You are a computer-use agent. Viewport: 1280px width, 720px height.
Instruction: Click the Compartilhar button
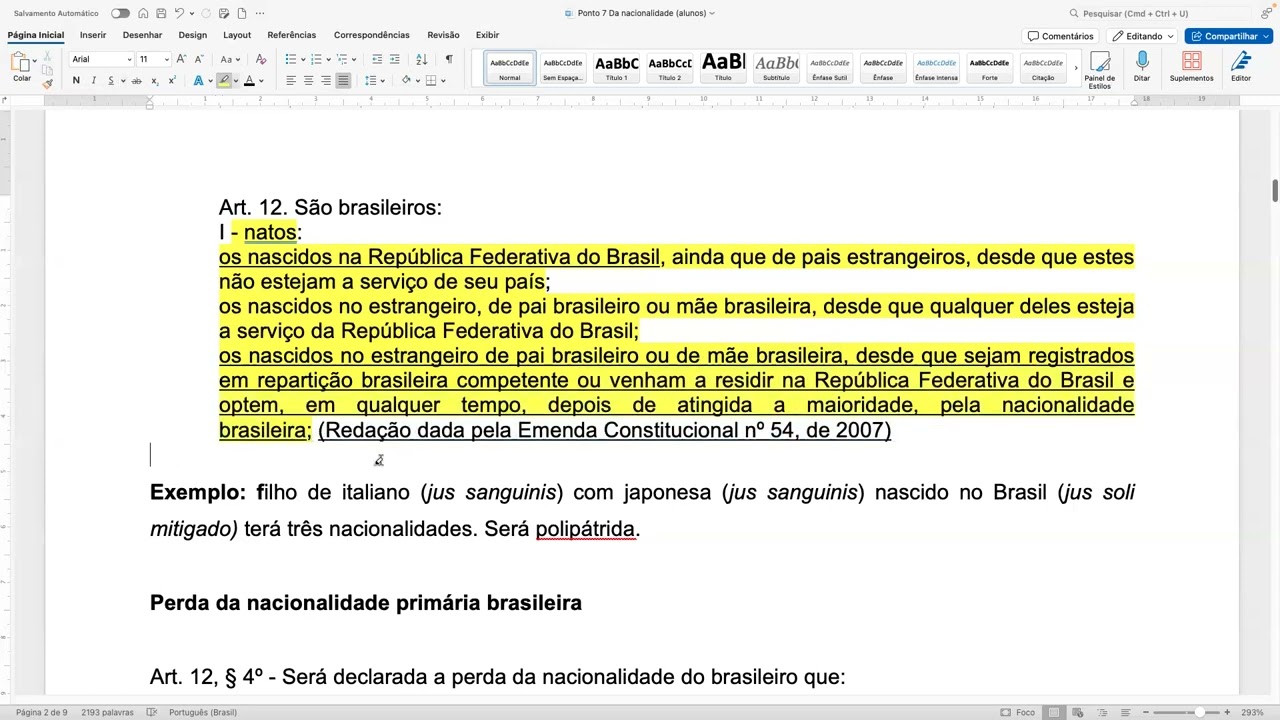(x=1228, y=36)
